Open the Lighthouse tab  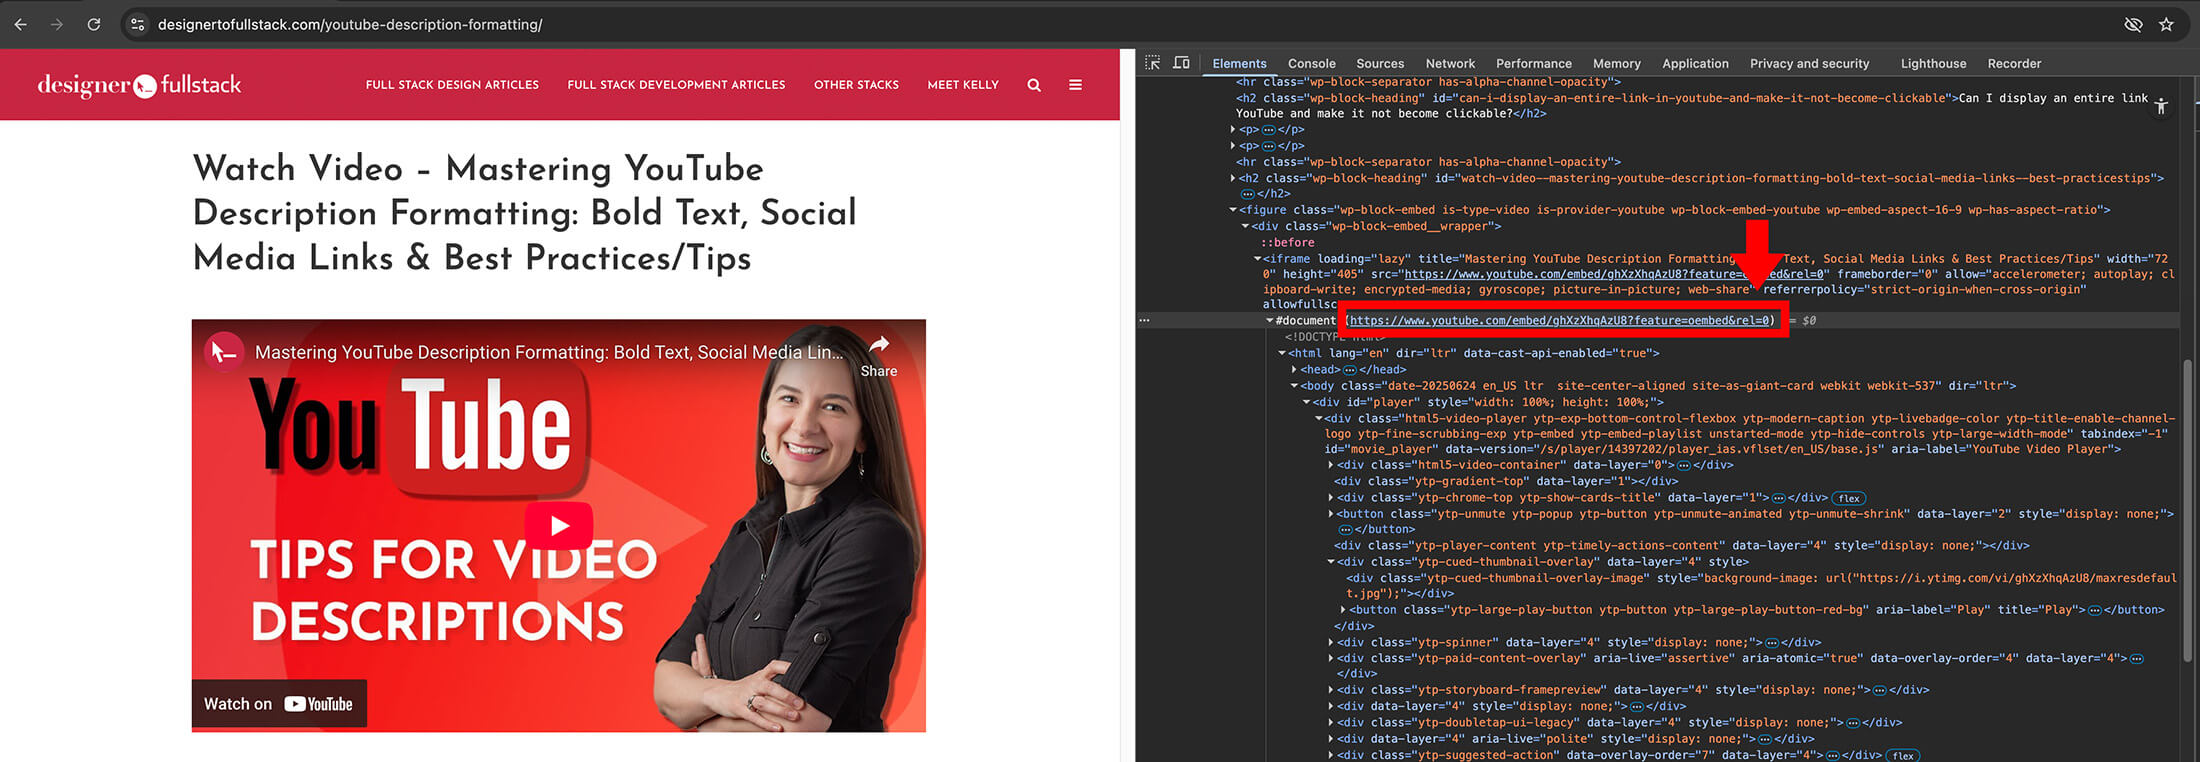click(x=1933, y=63)
